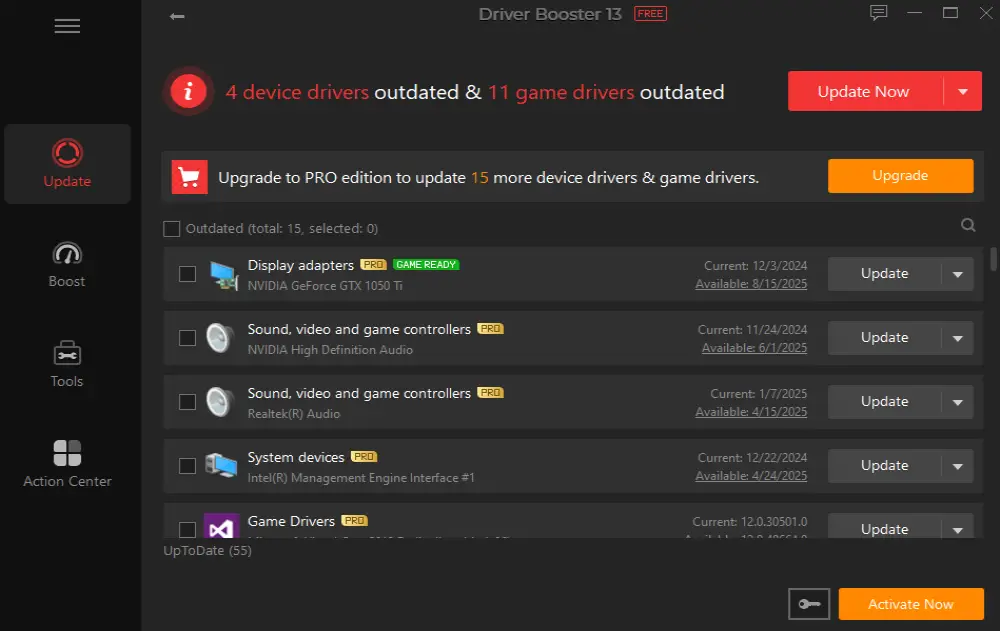Expand dropdown for Intel Management Engine Update
This screenshot has width=1000, height=631.
(957, 466)
